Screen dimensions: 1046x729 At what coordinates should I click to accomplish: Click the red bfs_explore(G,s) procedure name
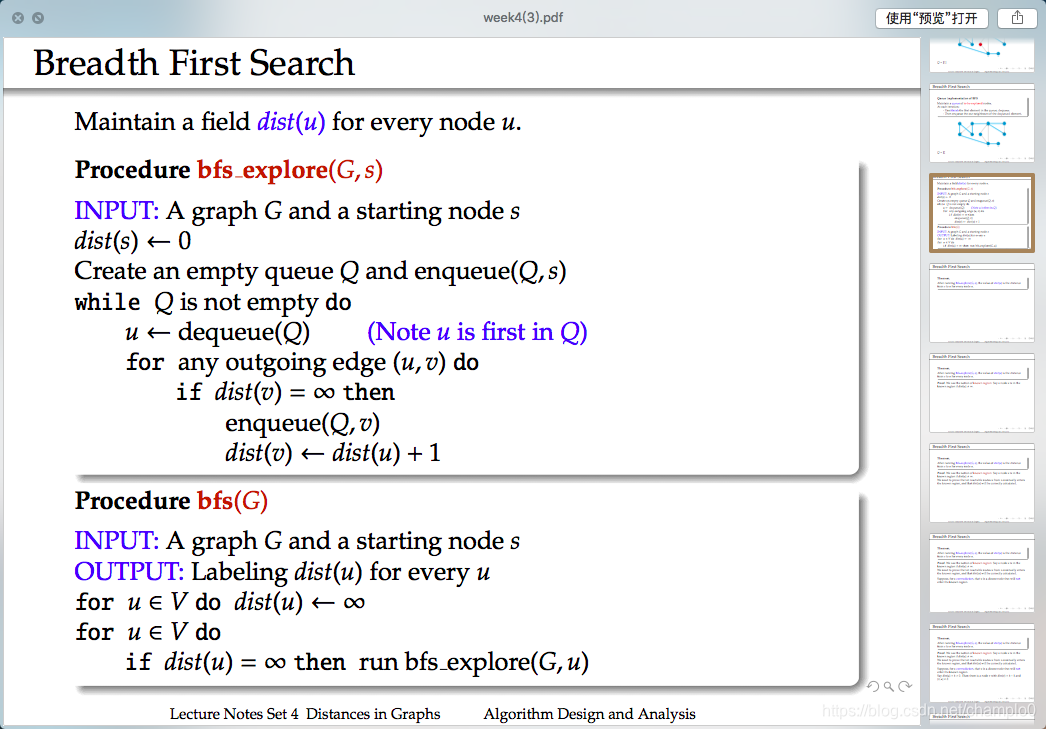290,170
